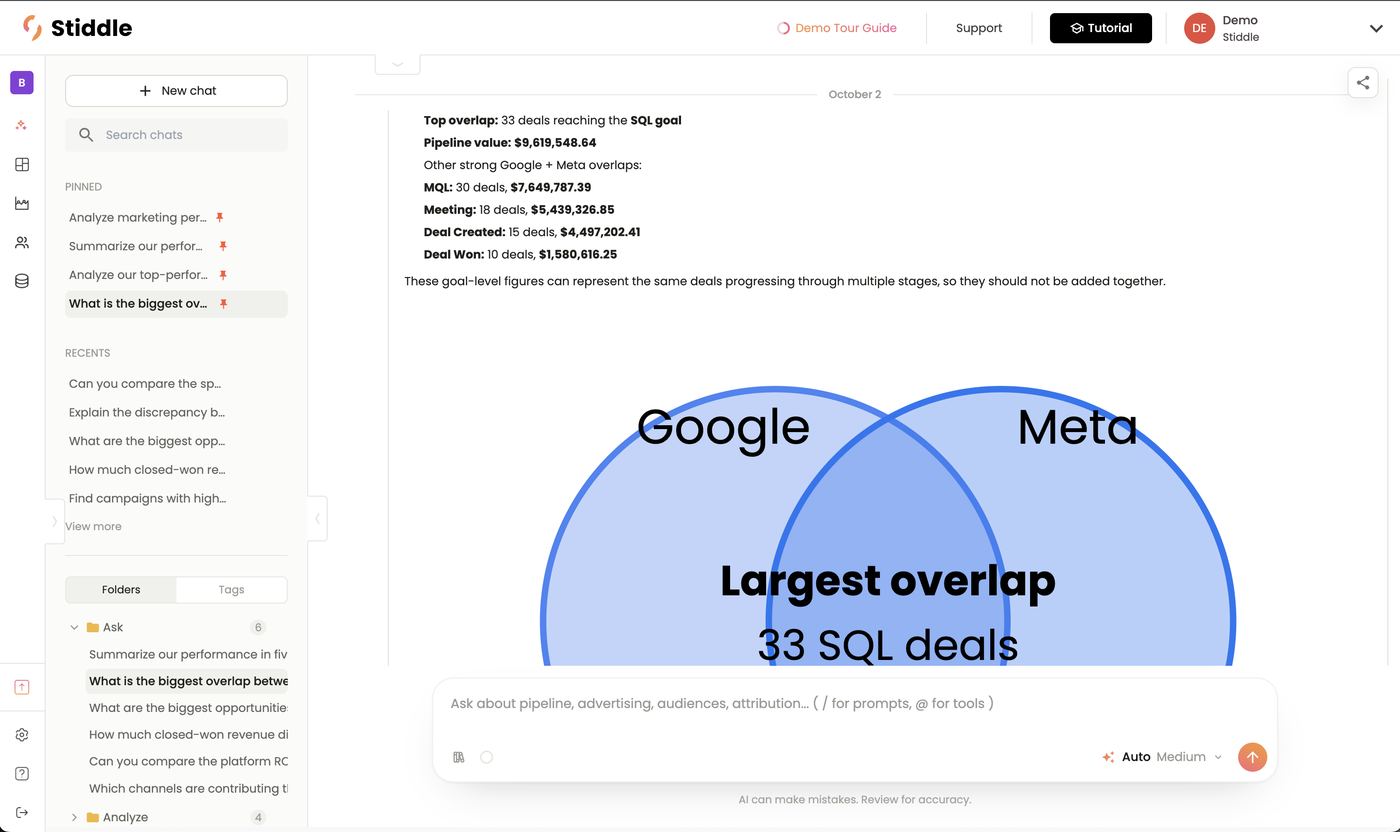Open folder item Summarize our performance in fiv
The image size is (1400, 832).
(187, 654)
